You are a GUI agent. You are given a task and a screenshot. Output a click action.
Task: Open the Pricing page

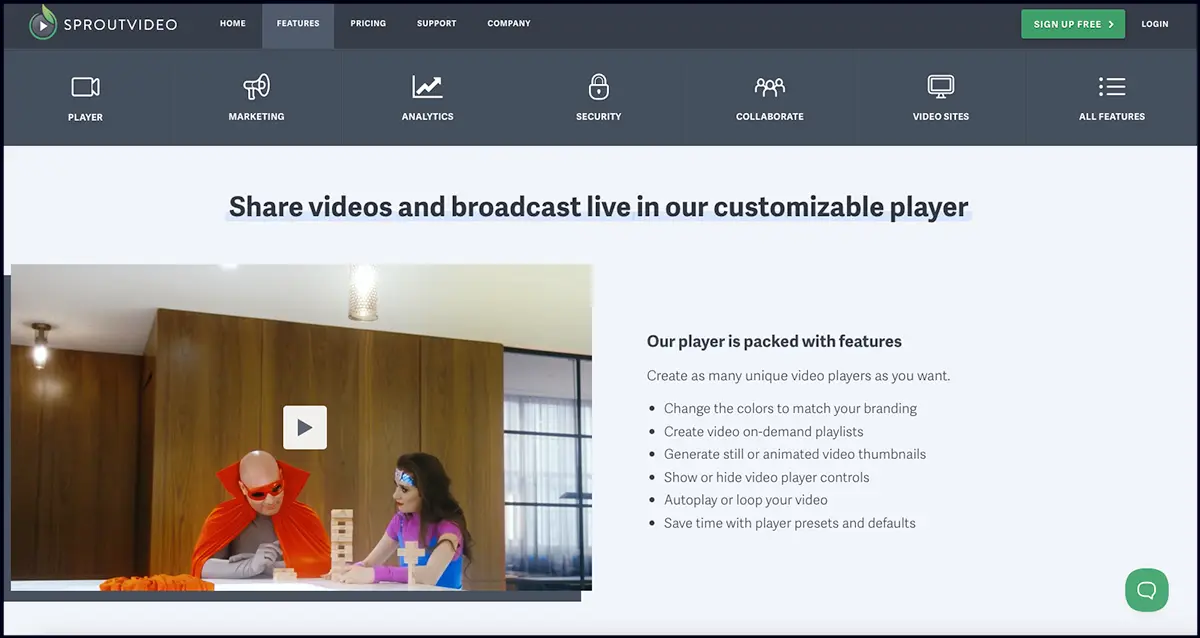(x=368, y=24)
